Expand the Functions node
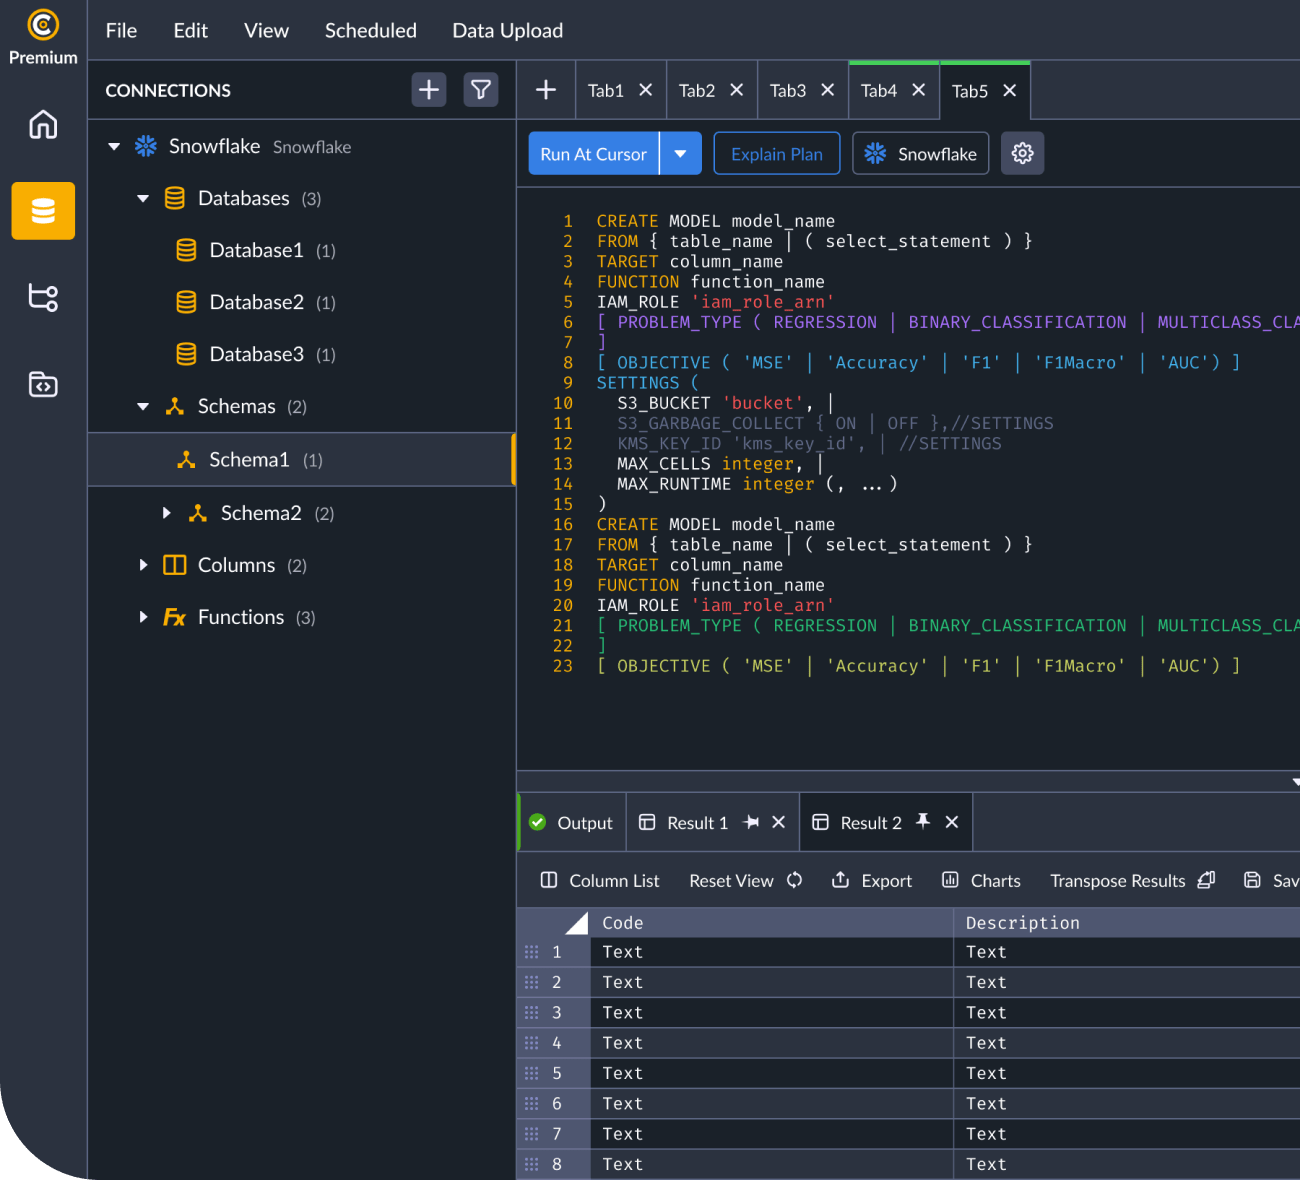The image size is (1300, 1180). click(x=143, y=617)
